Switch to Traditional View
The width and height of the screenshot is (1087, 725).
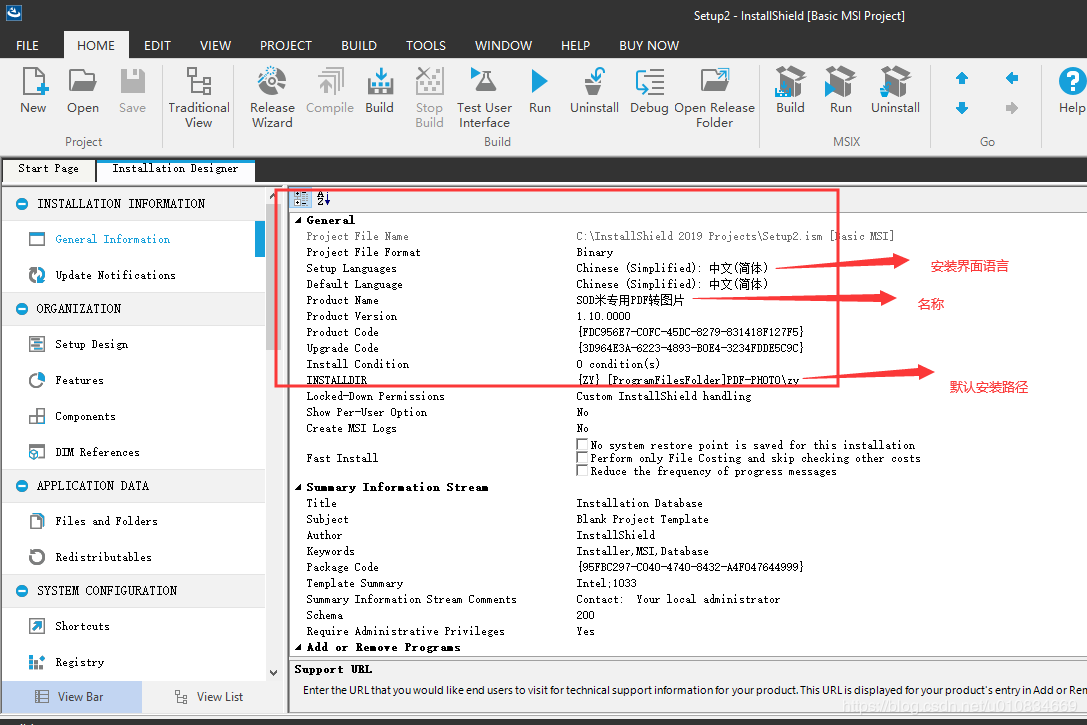199,97
